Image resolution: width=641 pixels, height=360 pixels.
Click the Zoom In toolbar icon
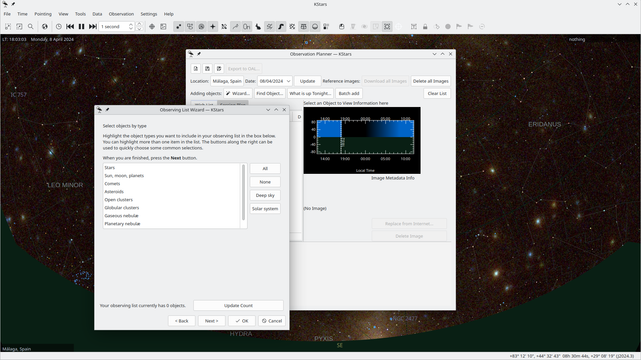[8, 27]
